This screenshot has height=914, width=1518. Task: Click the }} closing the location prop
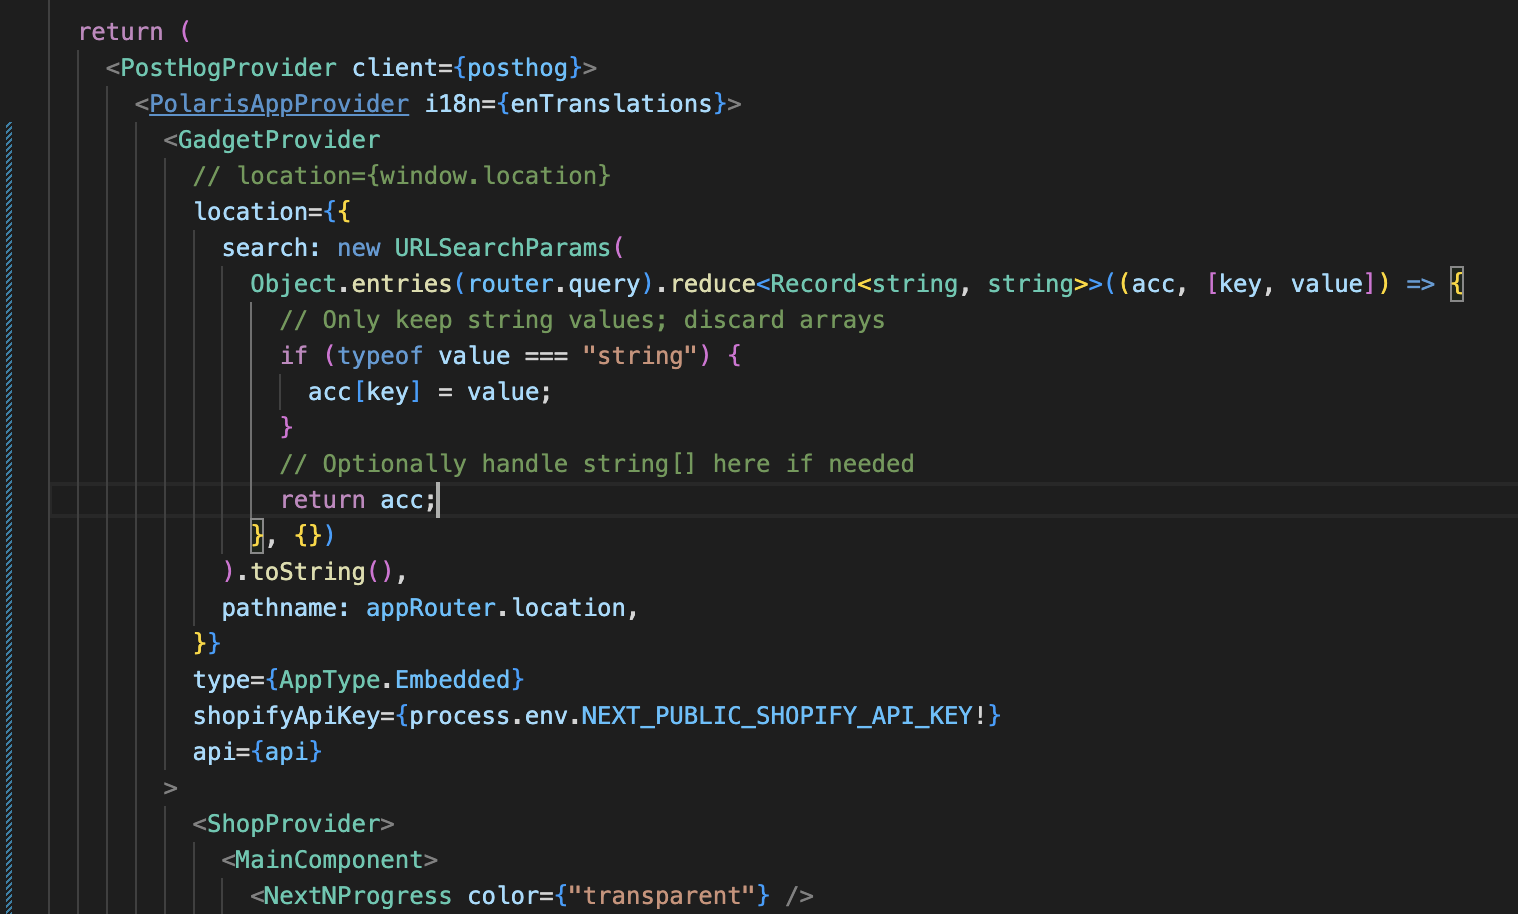pos(207,644)
